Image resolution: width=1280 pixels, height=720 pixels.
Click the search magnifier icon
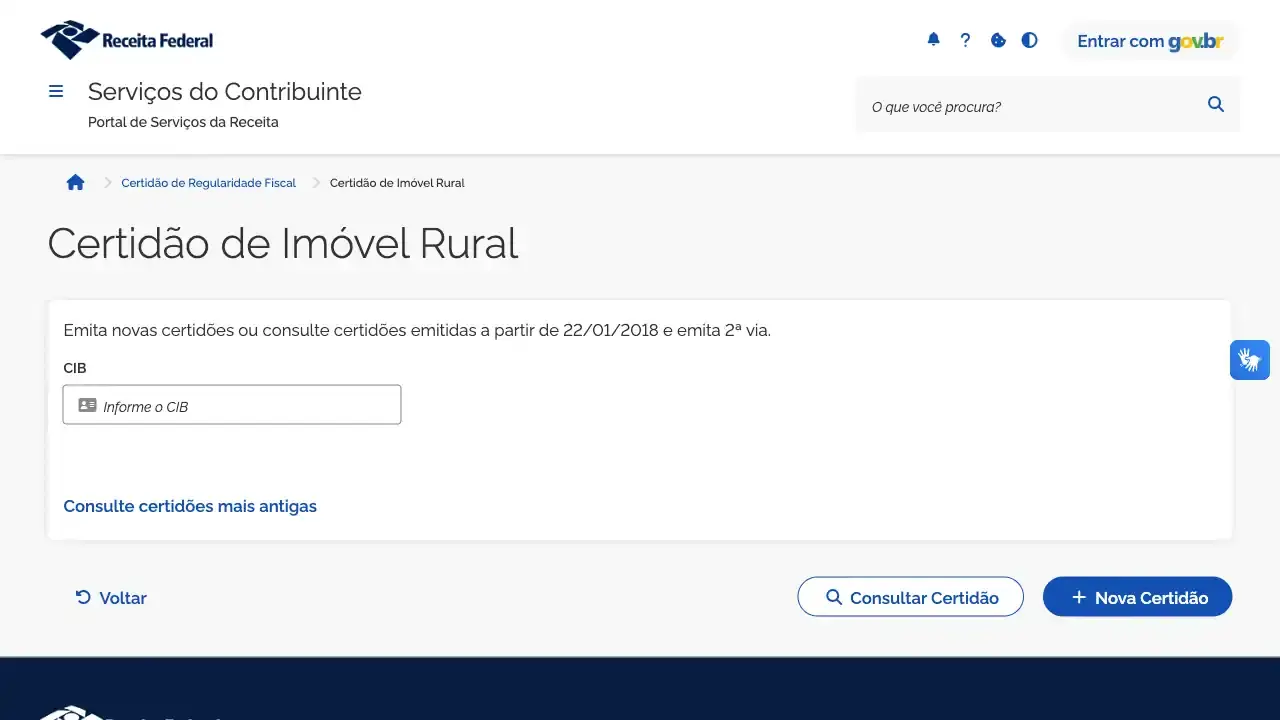pos(1216,104)
